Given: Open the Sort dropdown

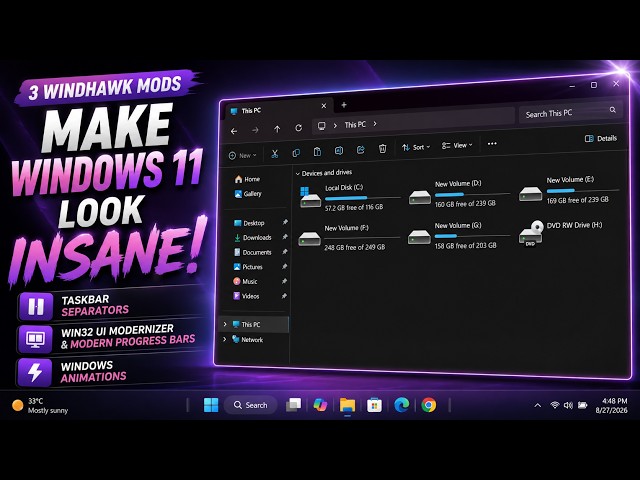Looking at the screenshot, I should (416, 147).
